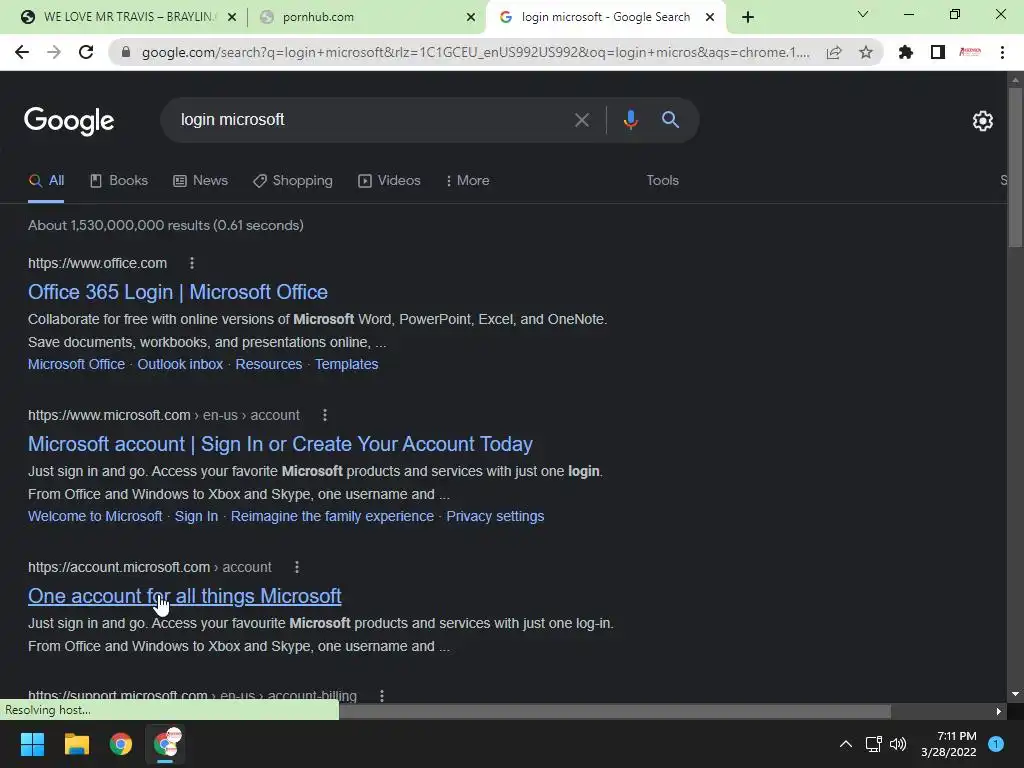Open the volume control in the tray

tap(898, 744)
